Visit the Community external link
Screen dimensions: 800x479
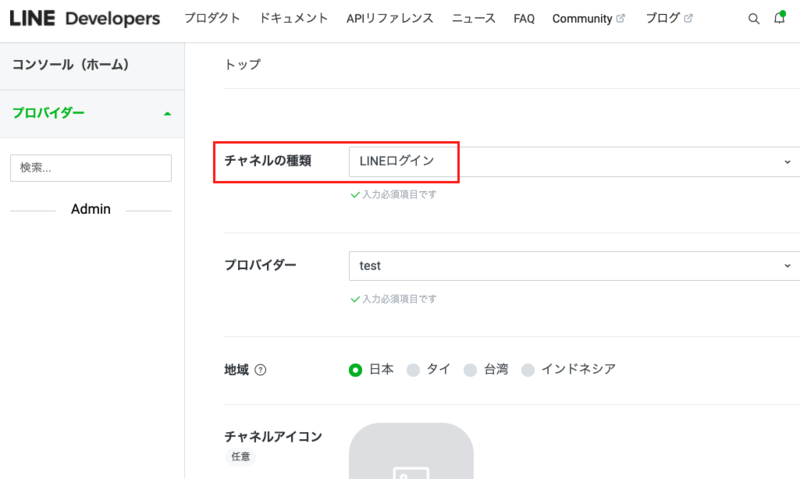[588, 19]
